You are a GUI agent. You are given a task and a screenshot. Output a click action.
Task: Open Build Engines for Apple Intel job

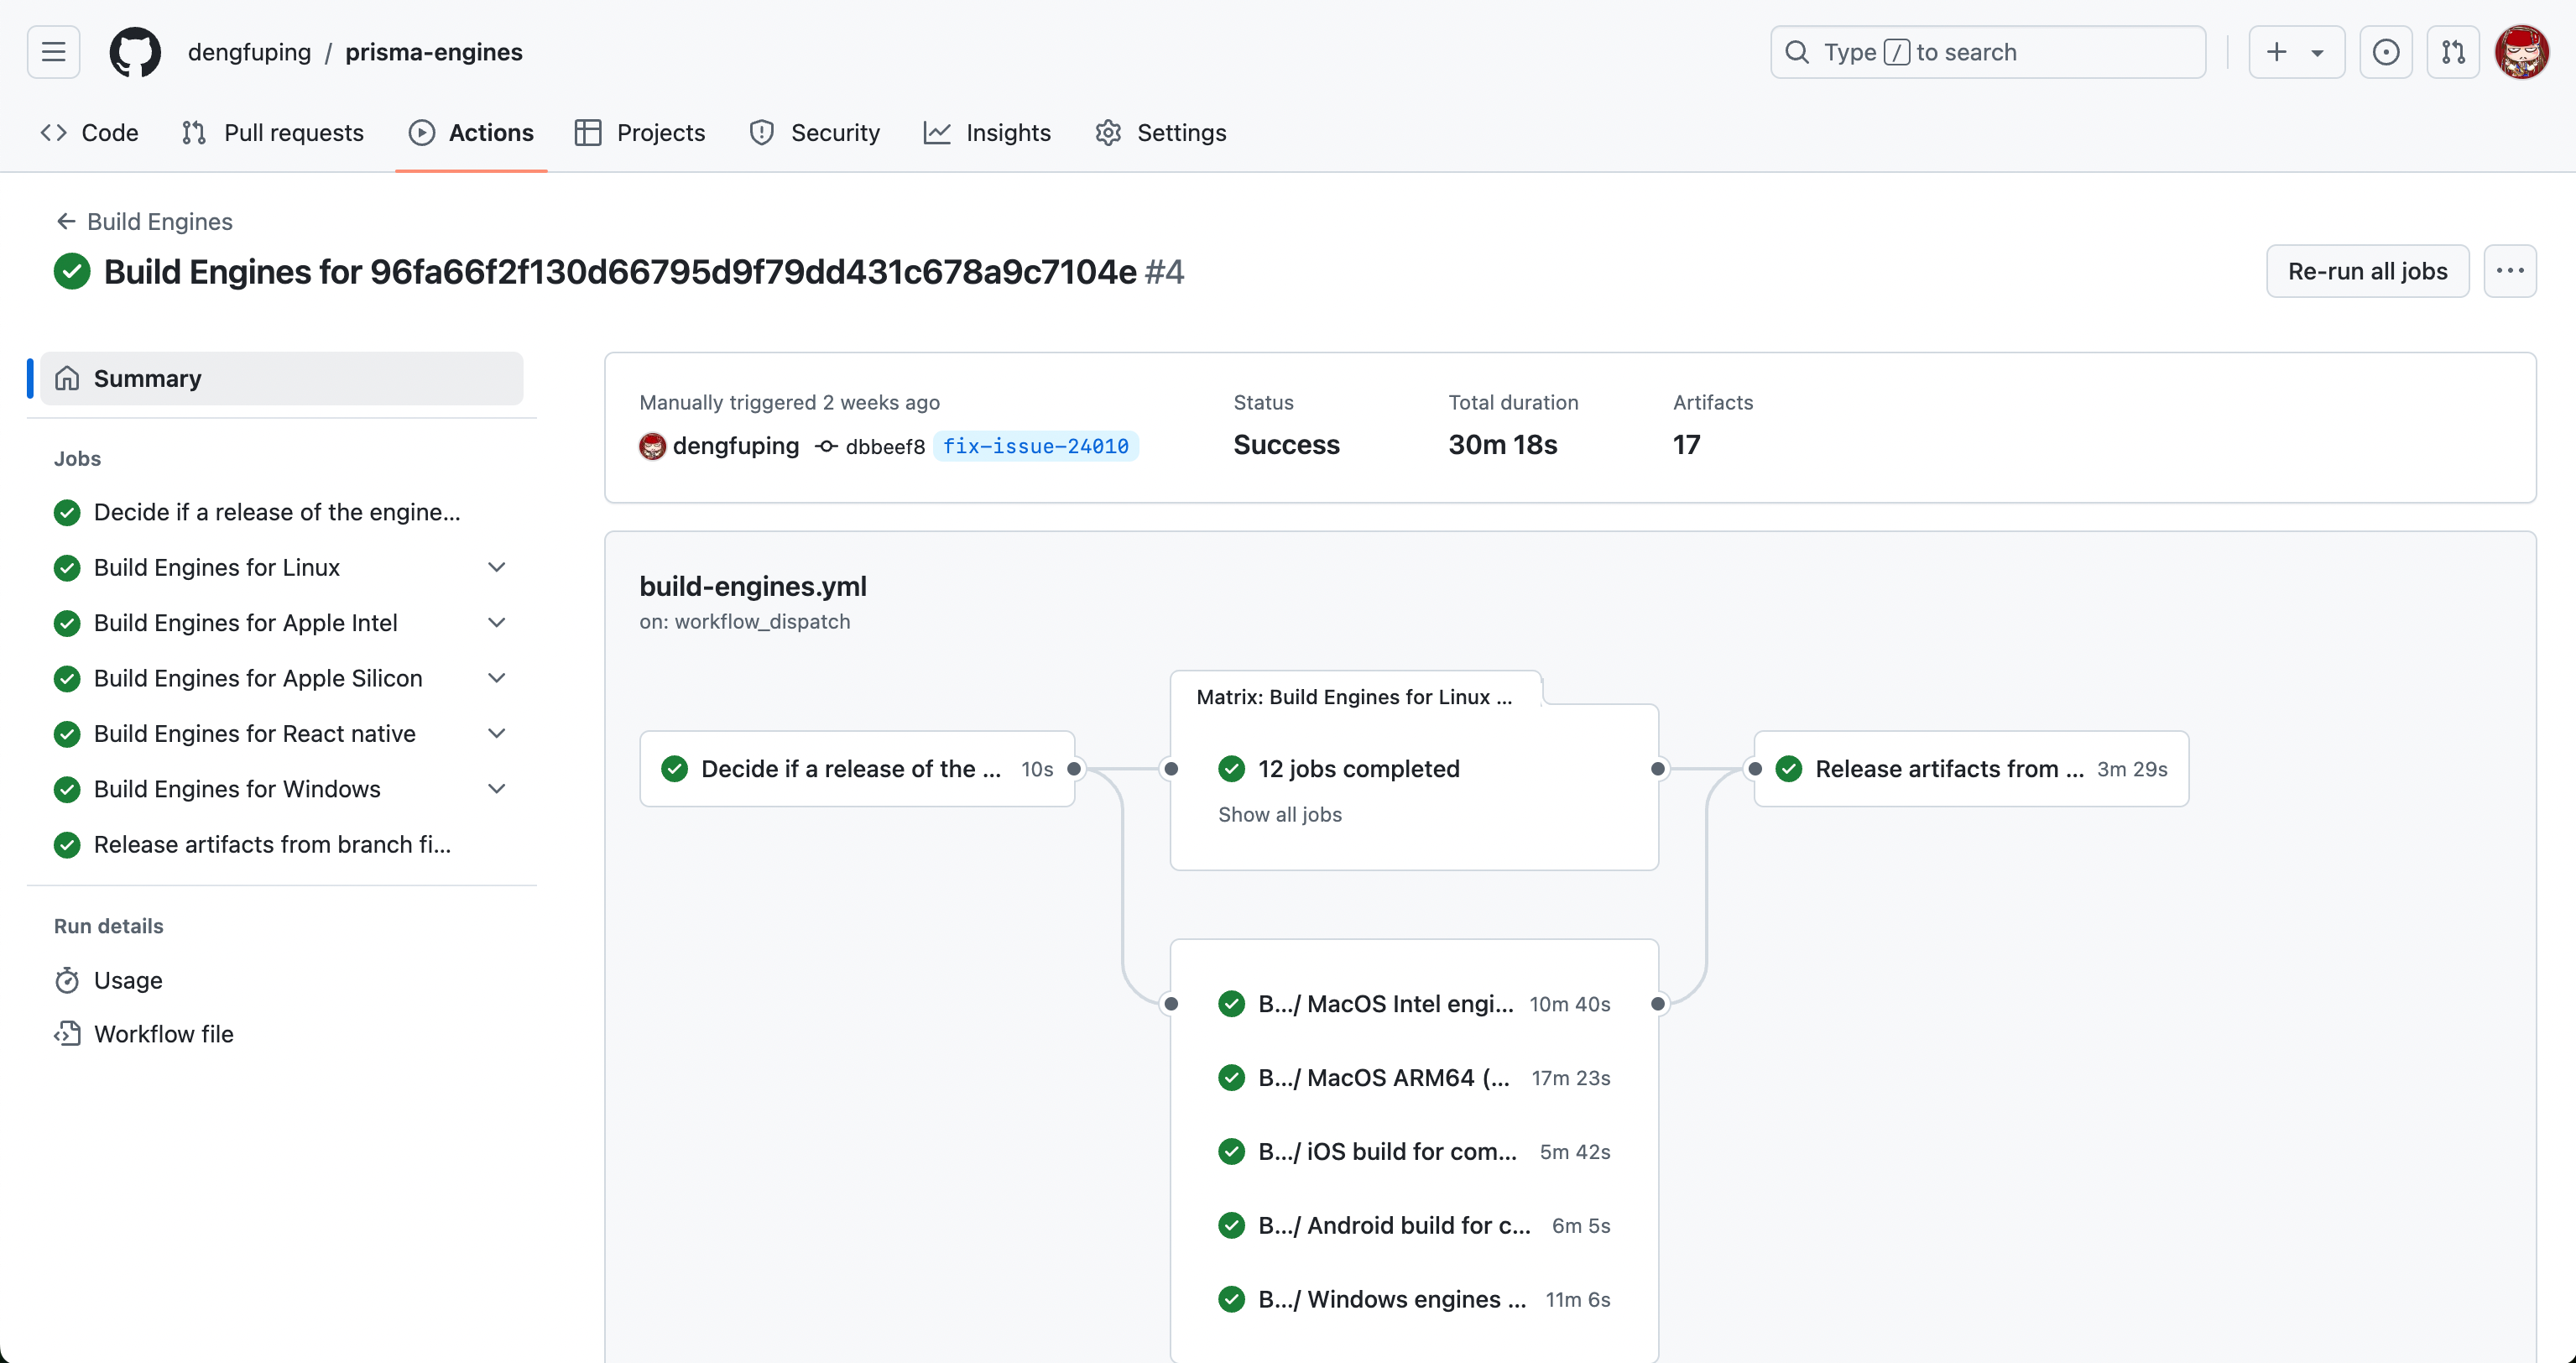[x=246, y=622]
